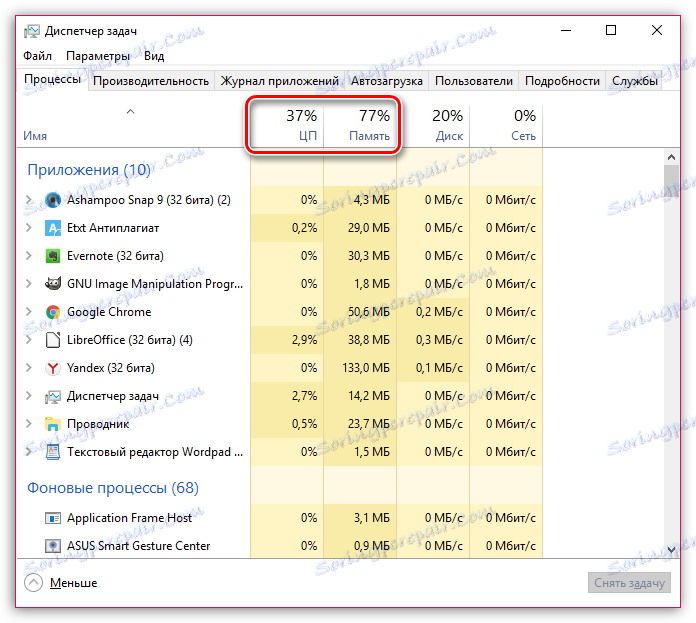Select the Фоновые процессы (68) group header

(x=113, y=488)
